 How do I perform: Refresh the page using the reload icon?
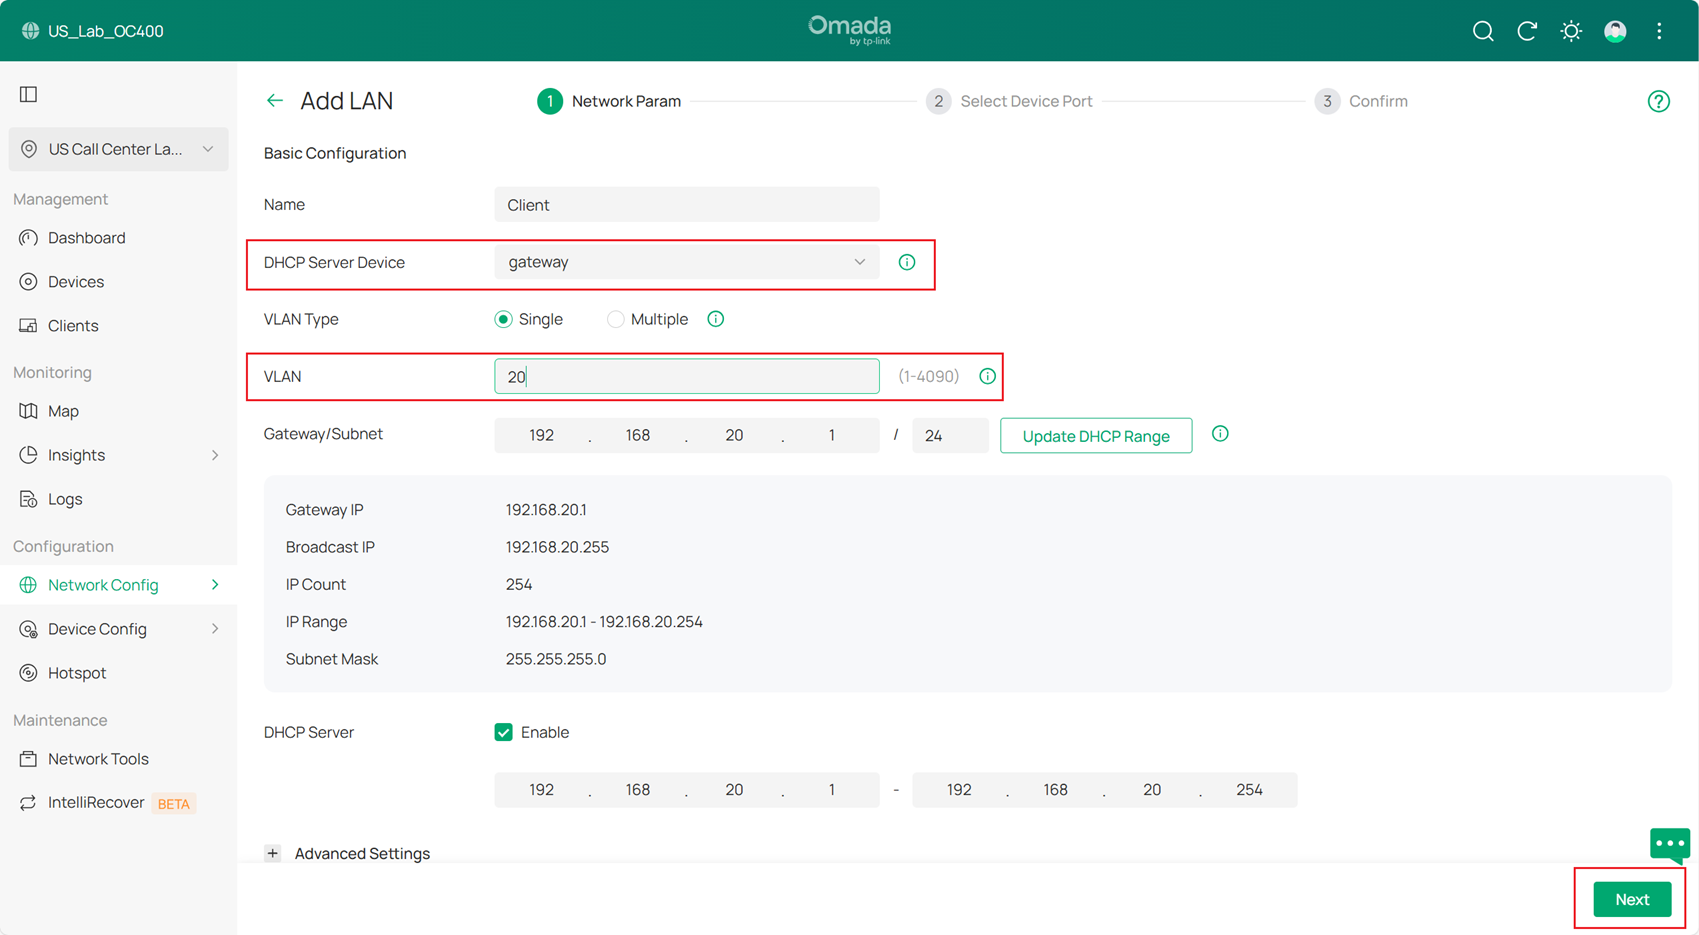1527,31
